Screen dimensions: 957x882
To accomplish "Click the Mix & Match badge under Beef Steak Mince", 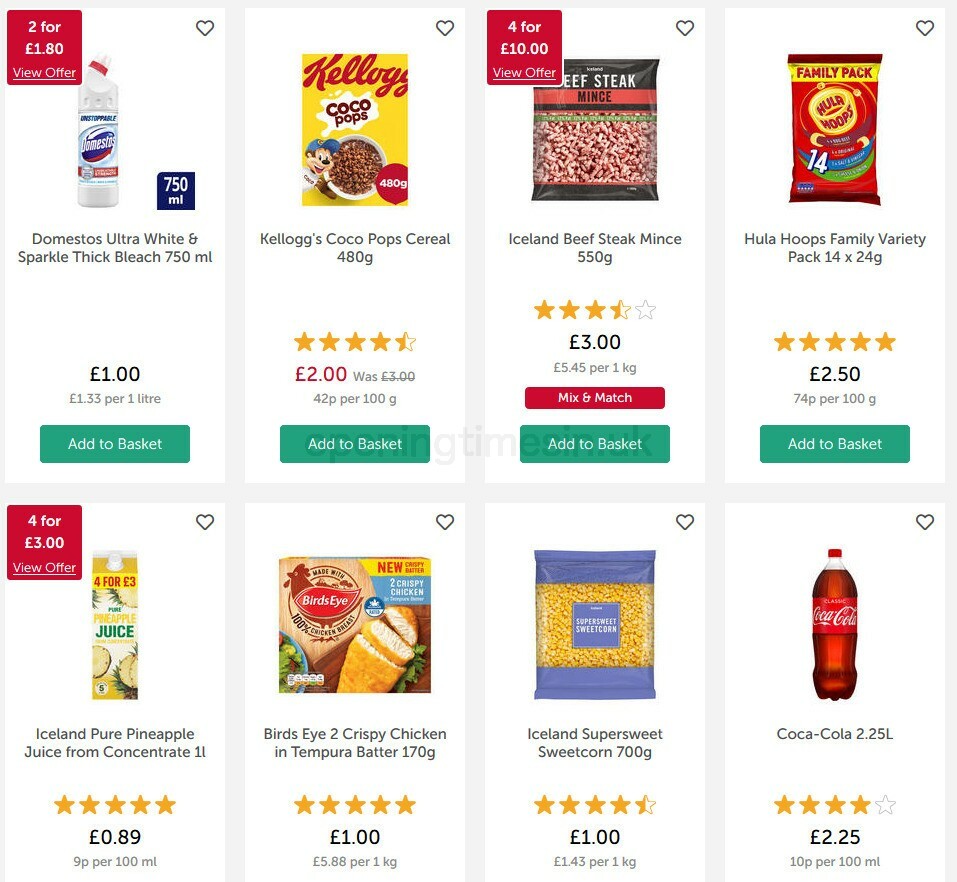I will coord(595,397).
